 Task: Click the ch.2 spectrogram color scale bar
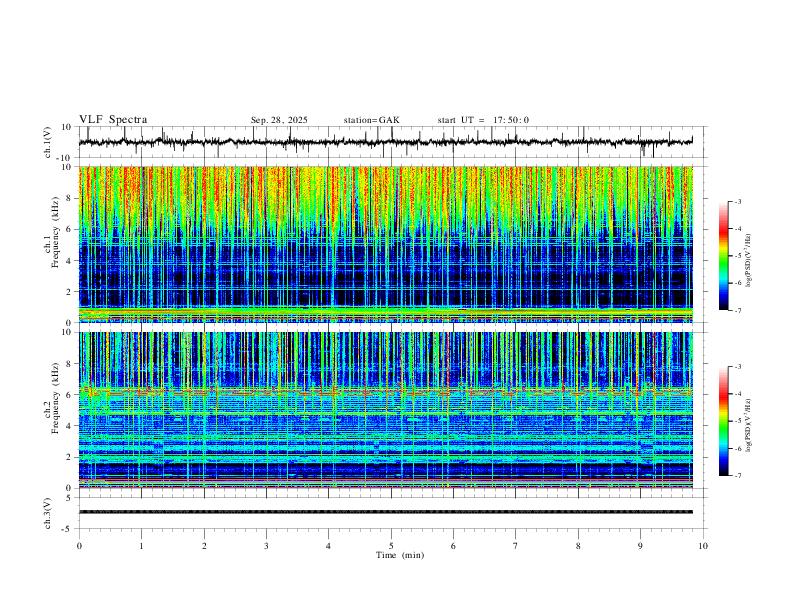pos(723,421)
